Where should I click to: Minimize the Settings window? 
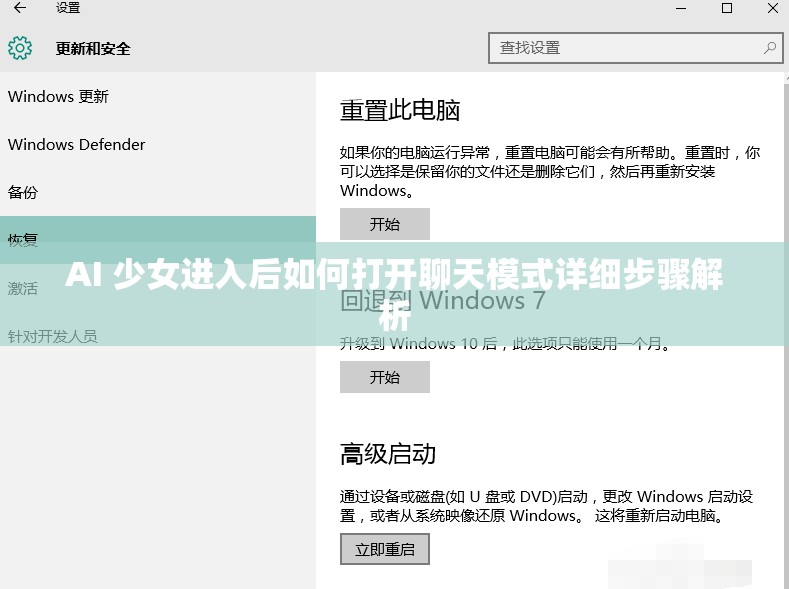[681, 8]
